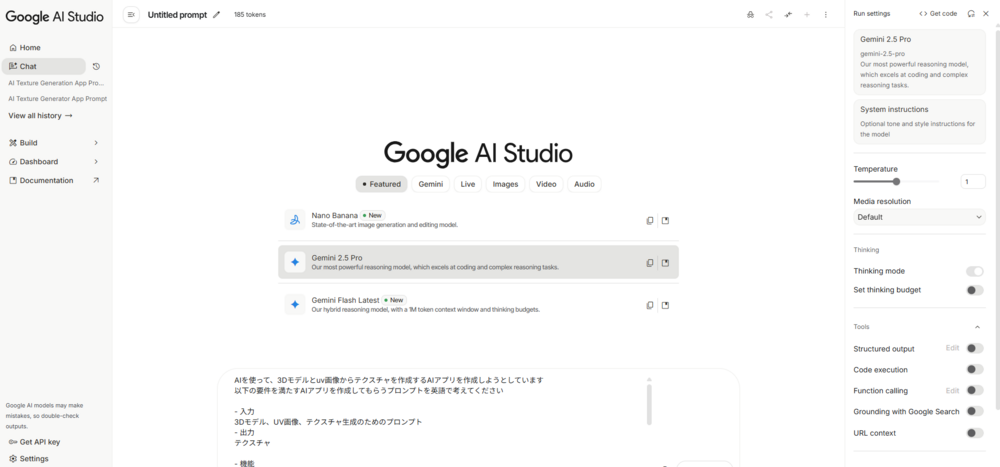Turn on Grounding with Google Search
The height and width of the screenshot is (467, 1000).
click(974, 411)
